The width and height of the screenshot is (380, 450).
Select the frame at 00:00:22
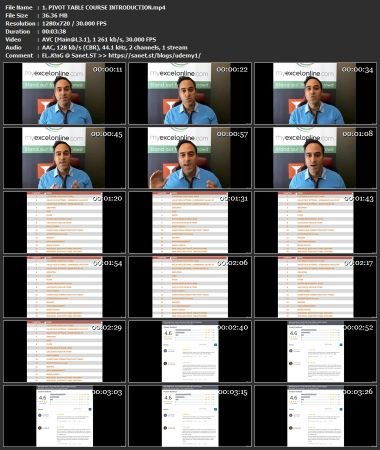[x=190, y=93]
